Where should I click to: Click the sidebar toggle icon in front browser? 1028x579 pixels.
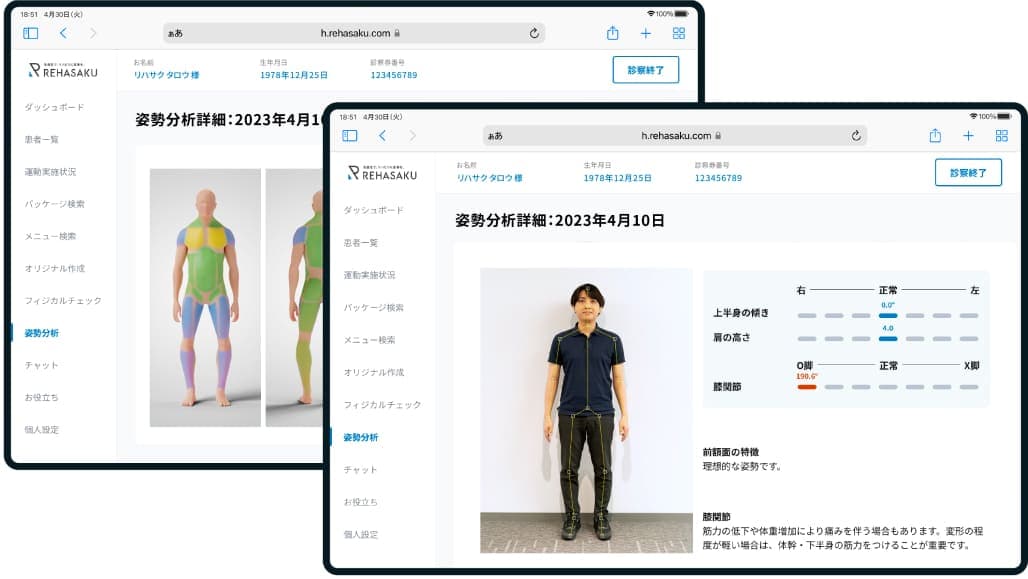pyautogui.click(x=350, y=136)
